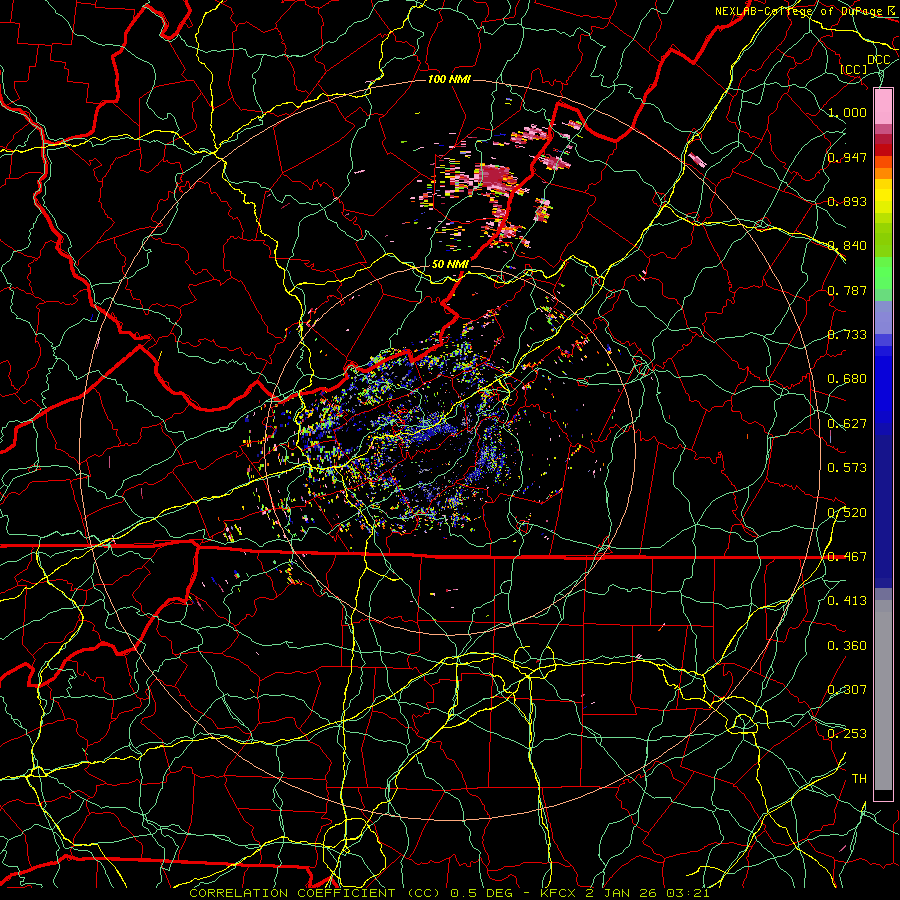Pick the bright green color-bar segment
Screen dimensions: 900x900
883,273
